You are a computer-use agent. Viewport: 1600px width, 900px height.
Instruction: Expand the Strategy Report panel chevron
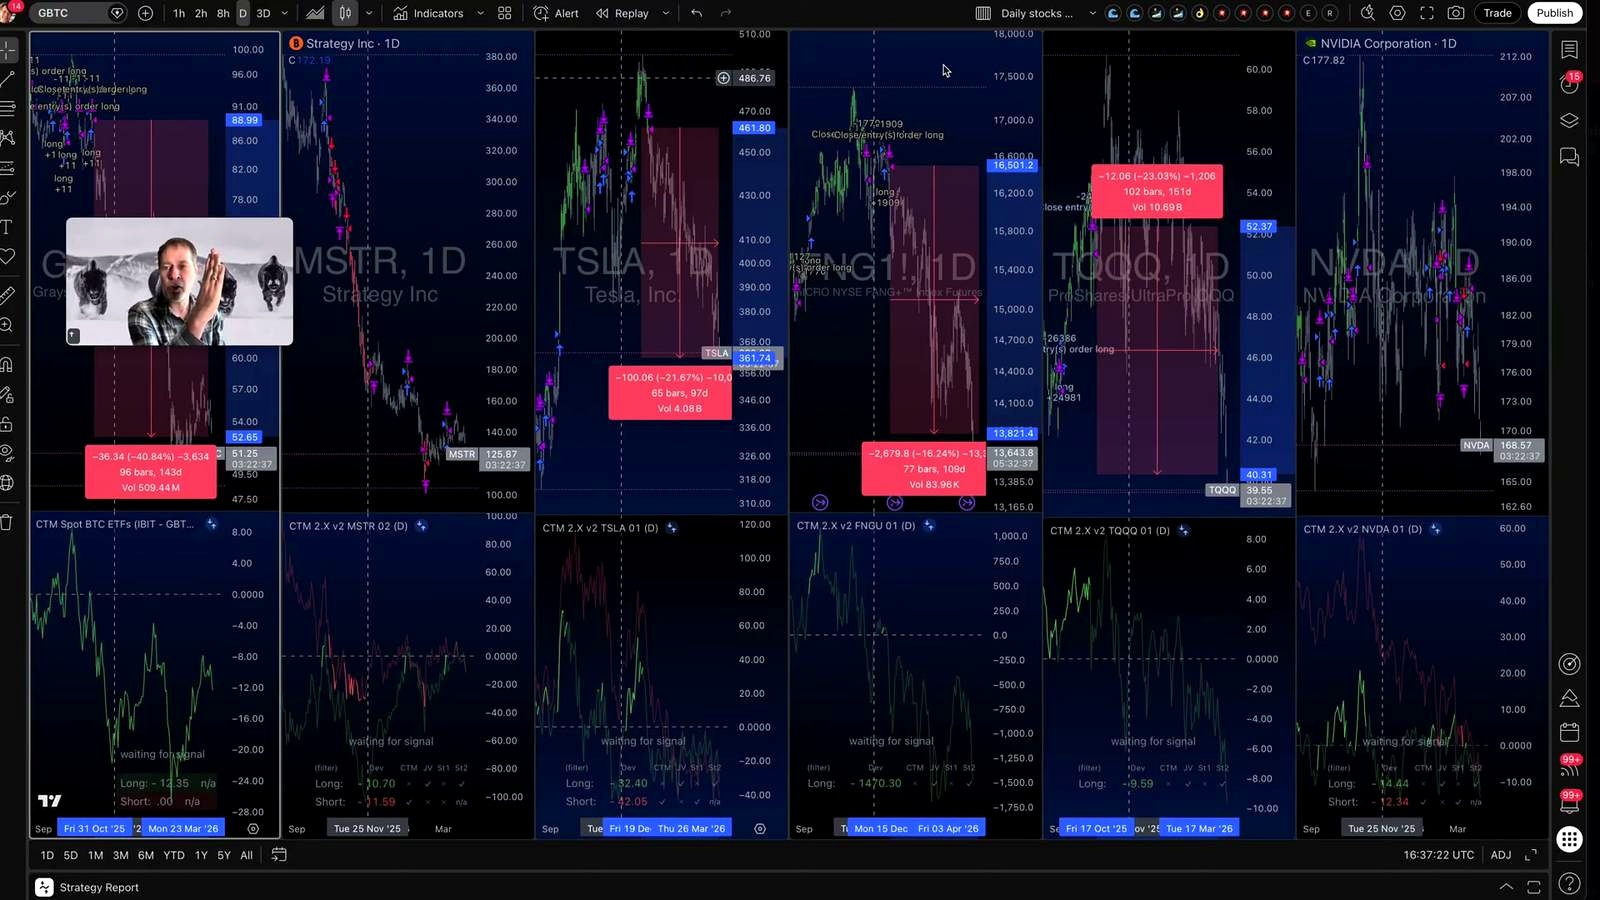pos(1506,887)
